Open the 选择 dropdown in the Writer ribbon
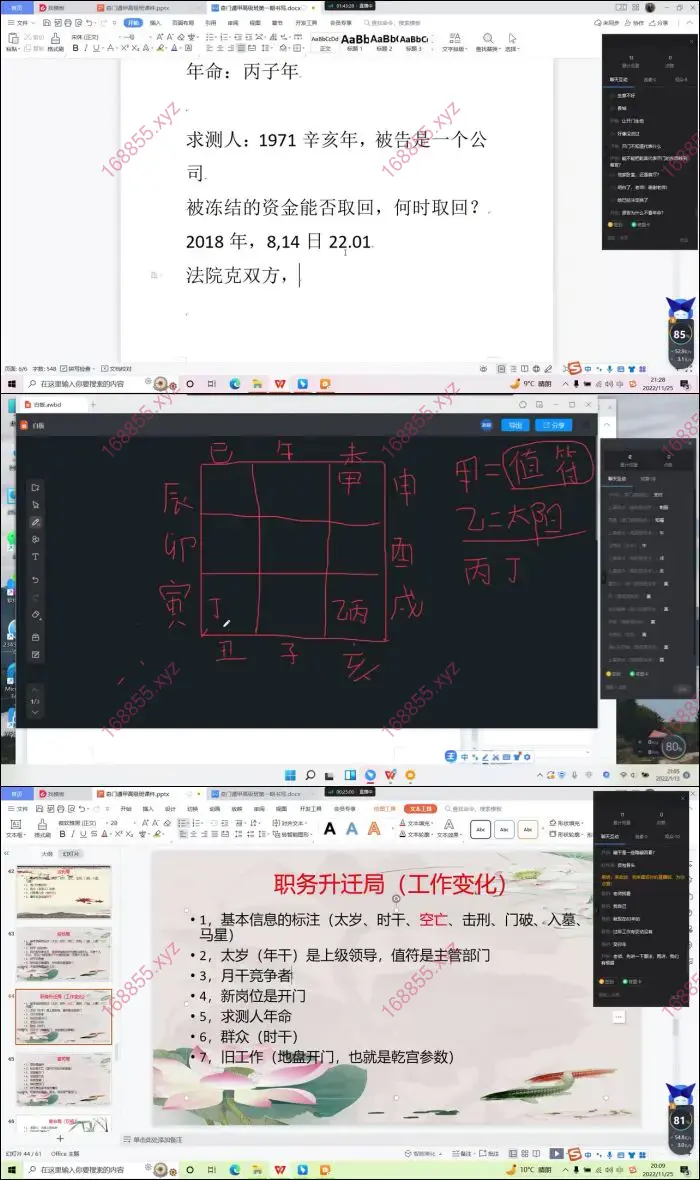Image resolution: width=700 pixels, height=1180 pixels. [512, 42]
